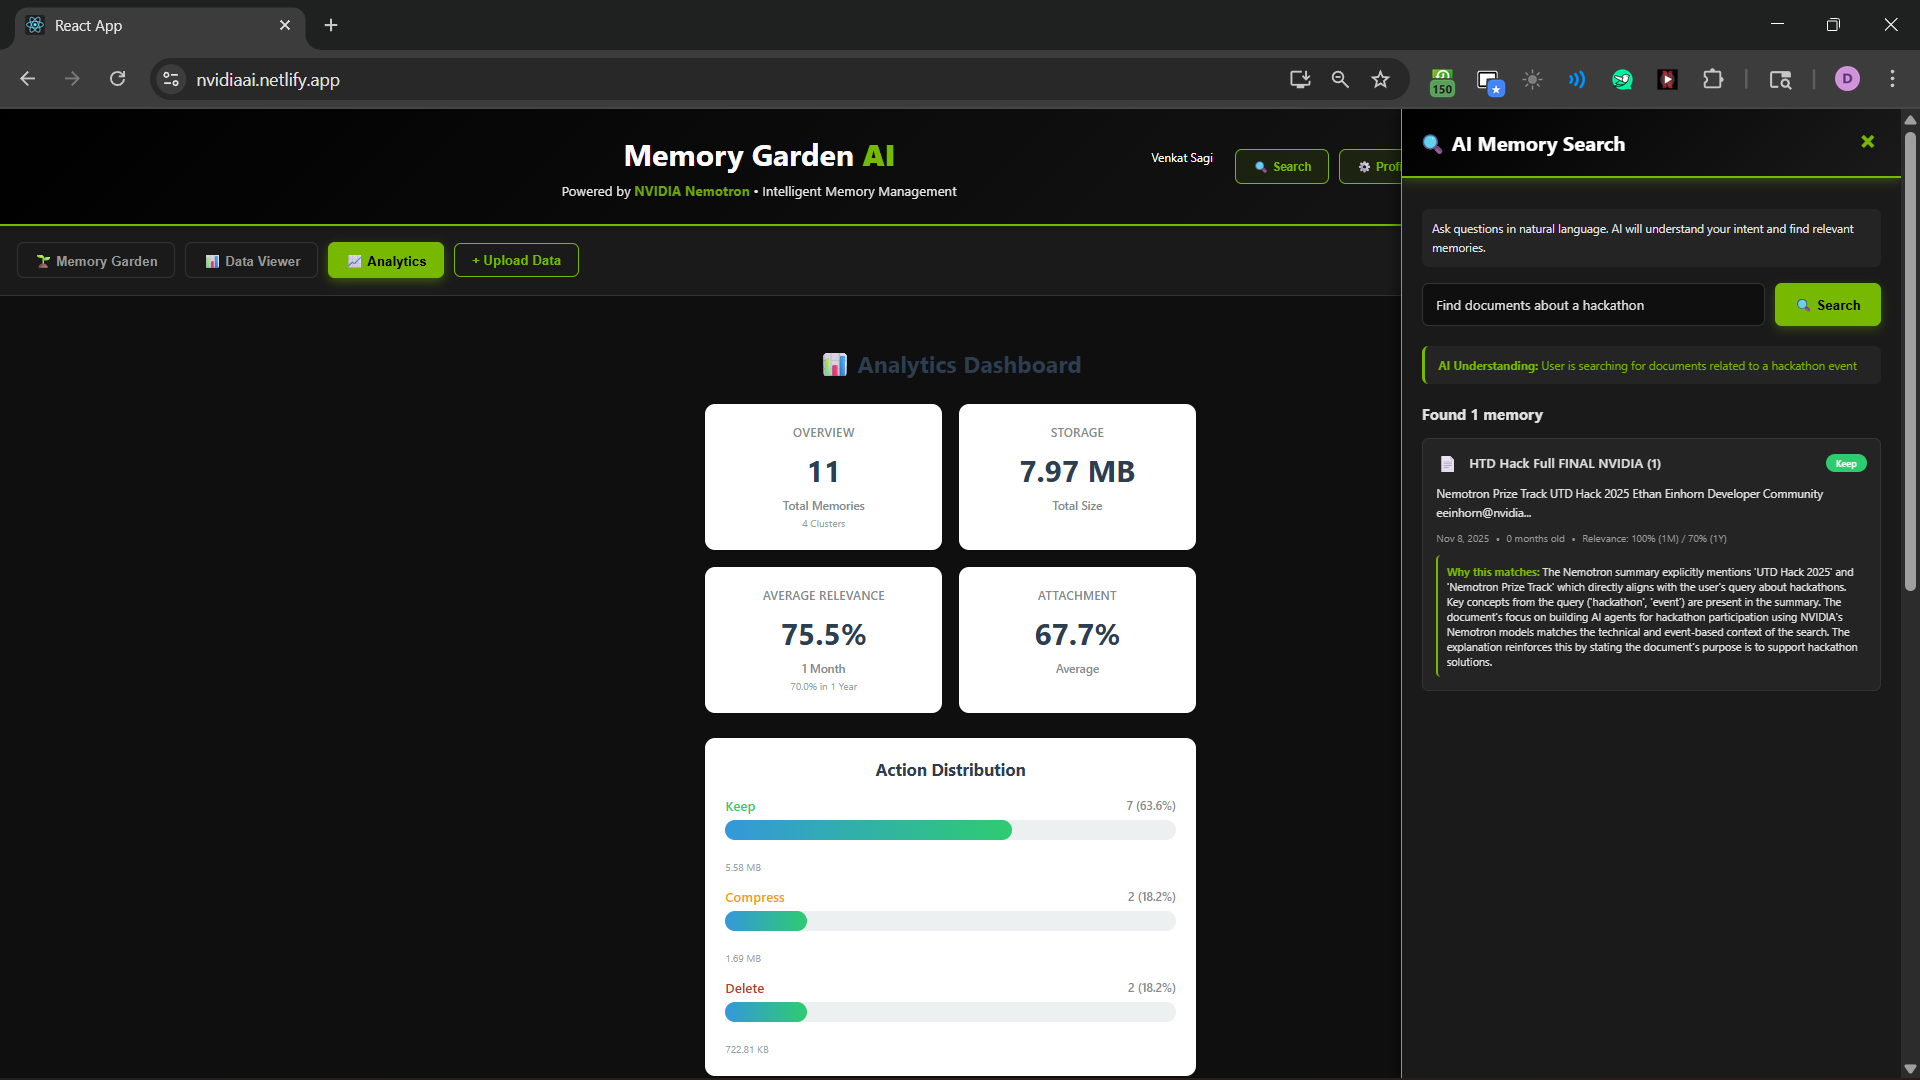Image resolution: width=1920 pixels, height=1080 pixels.
Task: Close the AI Memory Search panel
Action: [x=1867, y=142]
